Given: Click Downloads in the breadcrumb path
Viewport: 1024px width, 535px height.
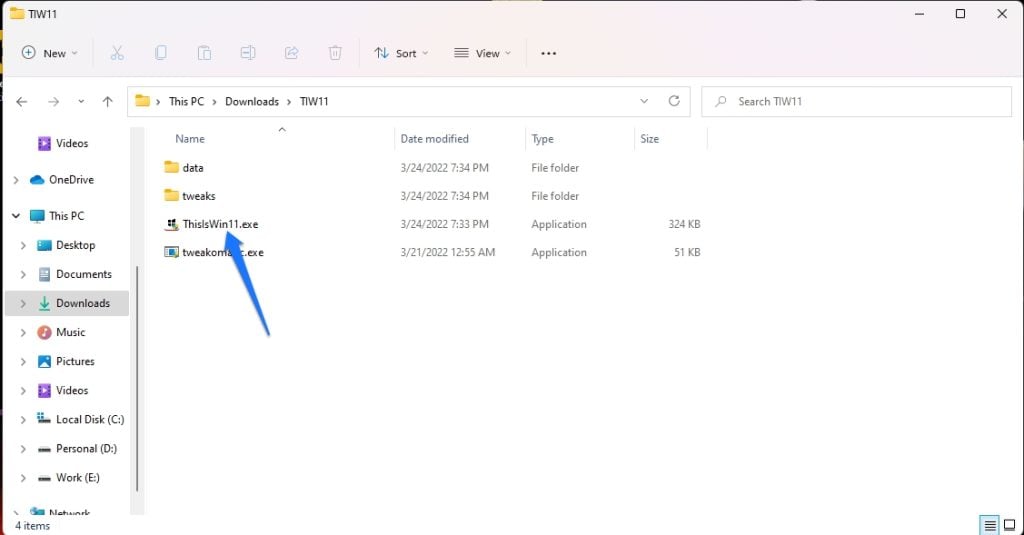Looking at the screenshot, I should click(251, 101).
